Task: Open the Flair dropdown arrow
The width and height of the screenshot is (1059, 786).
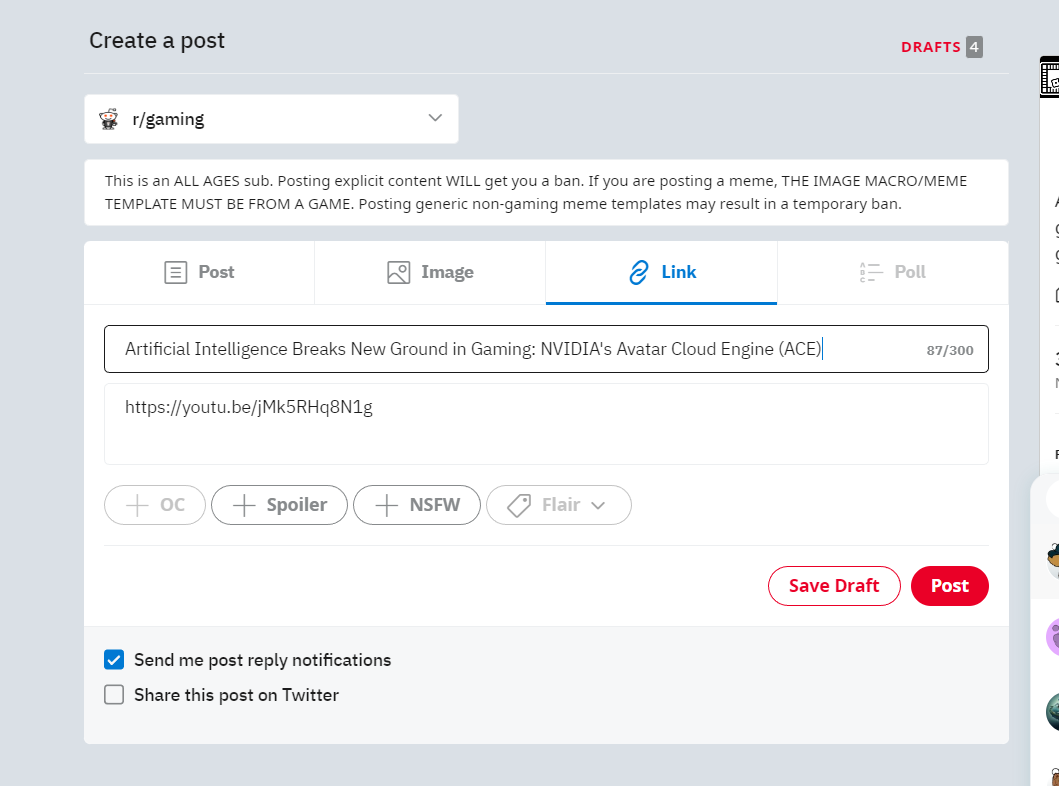Action: pos(598,505)
